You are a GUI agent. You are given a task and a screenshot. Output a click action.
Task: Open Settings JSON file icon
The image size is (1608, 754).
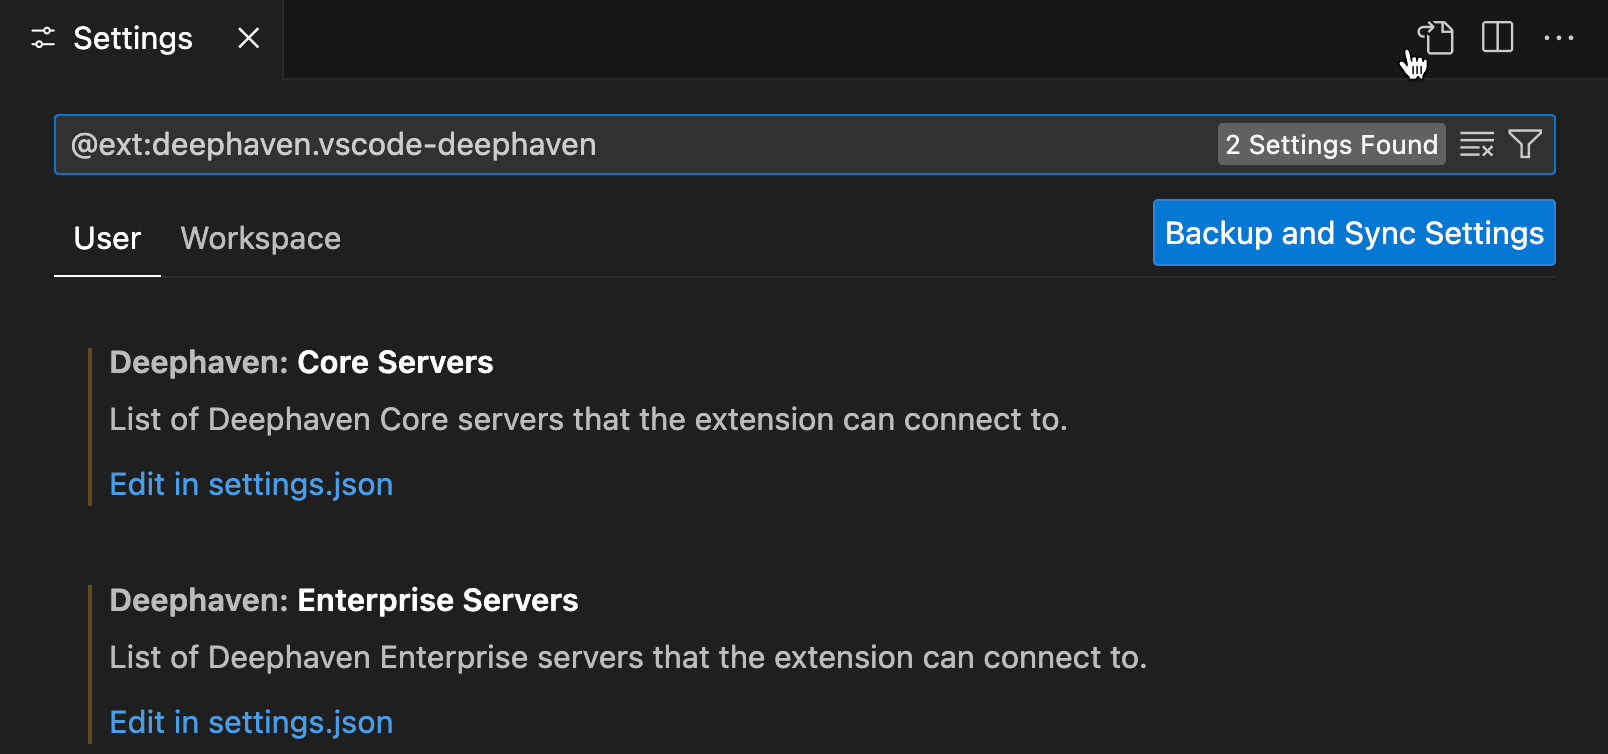pos(1437,38)
